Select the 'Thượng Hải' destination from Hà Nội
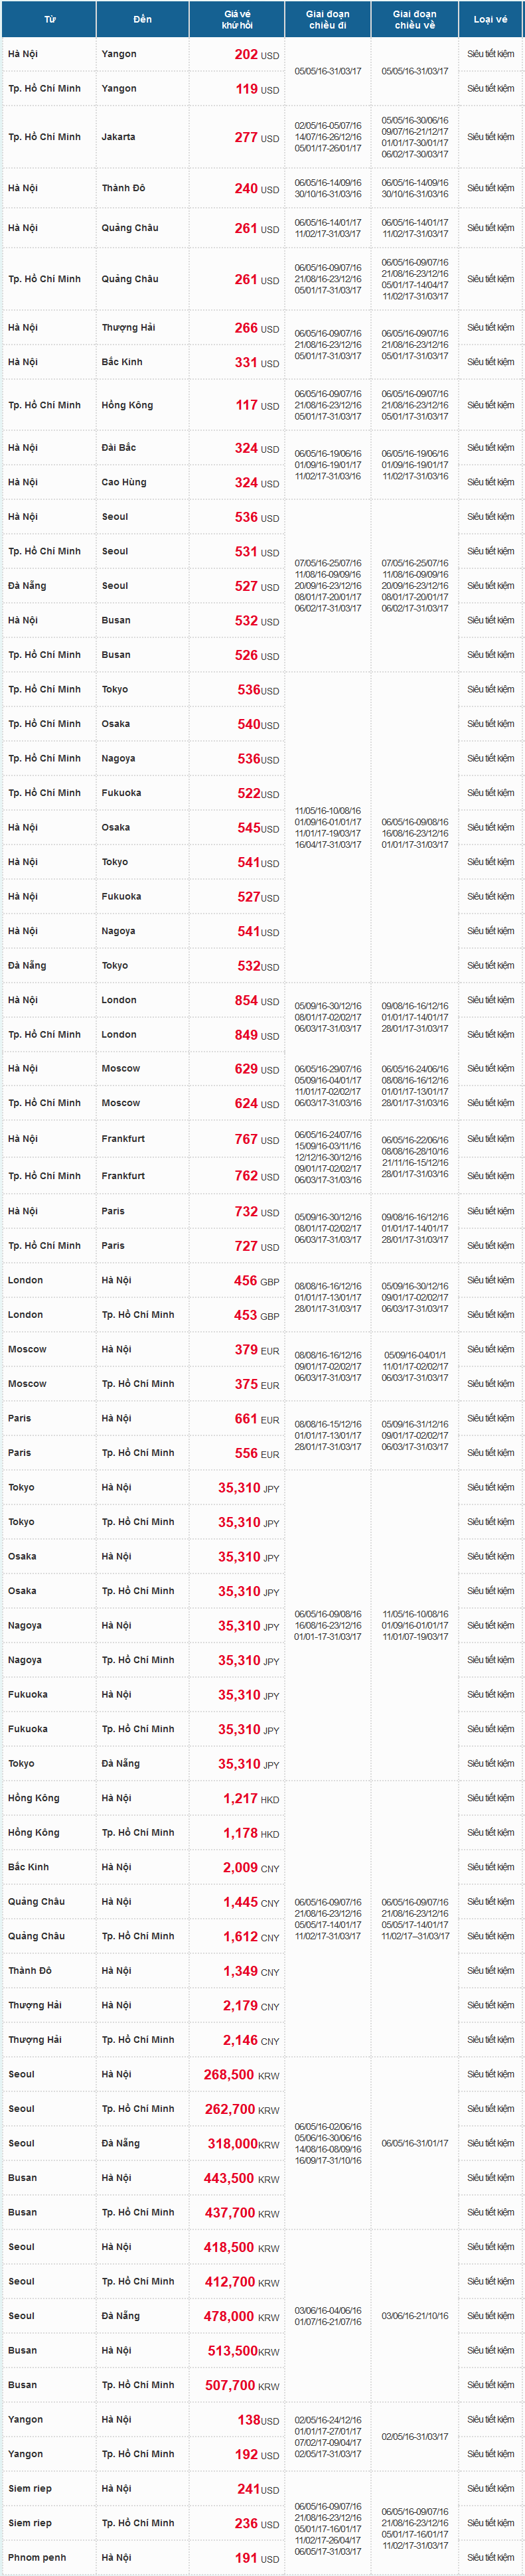 click(x=121, y=327)
